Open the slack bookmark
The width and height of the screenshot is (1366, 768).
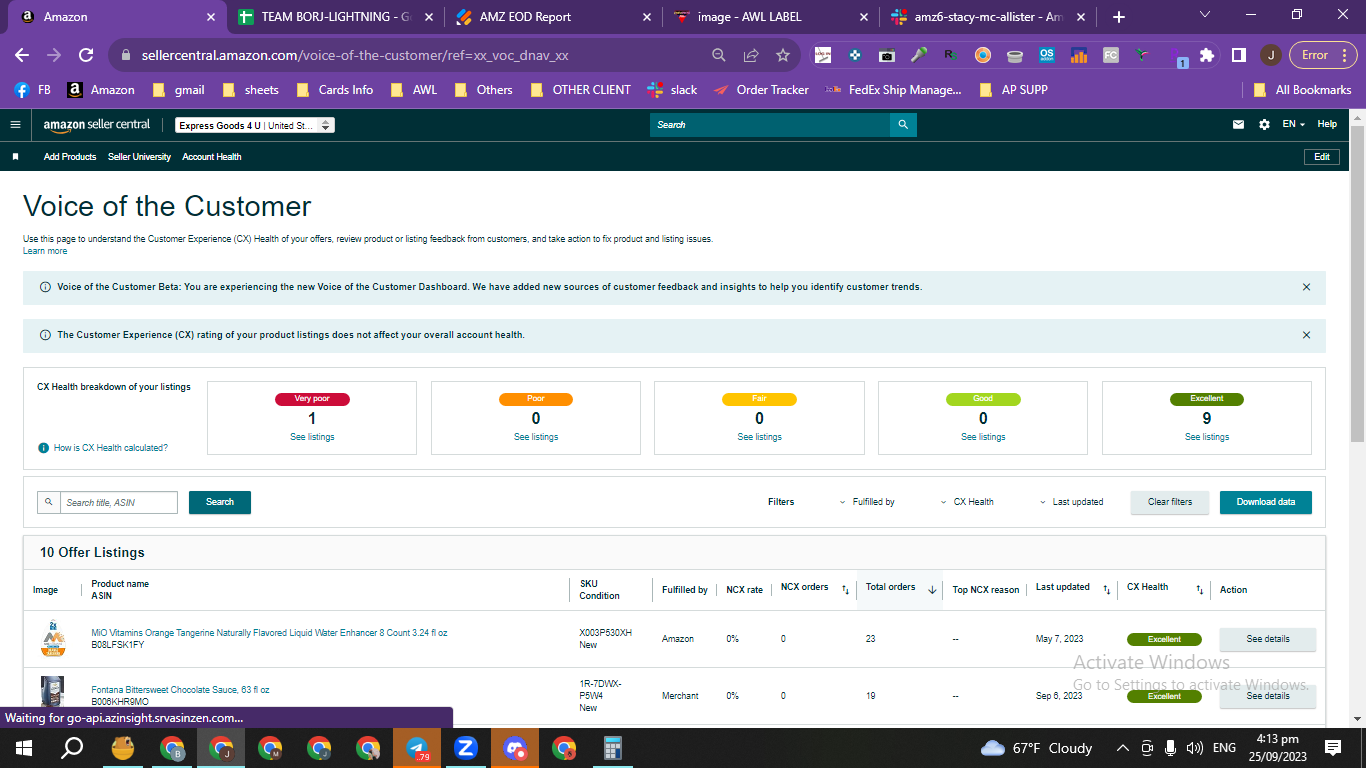(673, 90)
